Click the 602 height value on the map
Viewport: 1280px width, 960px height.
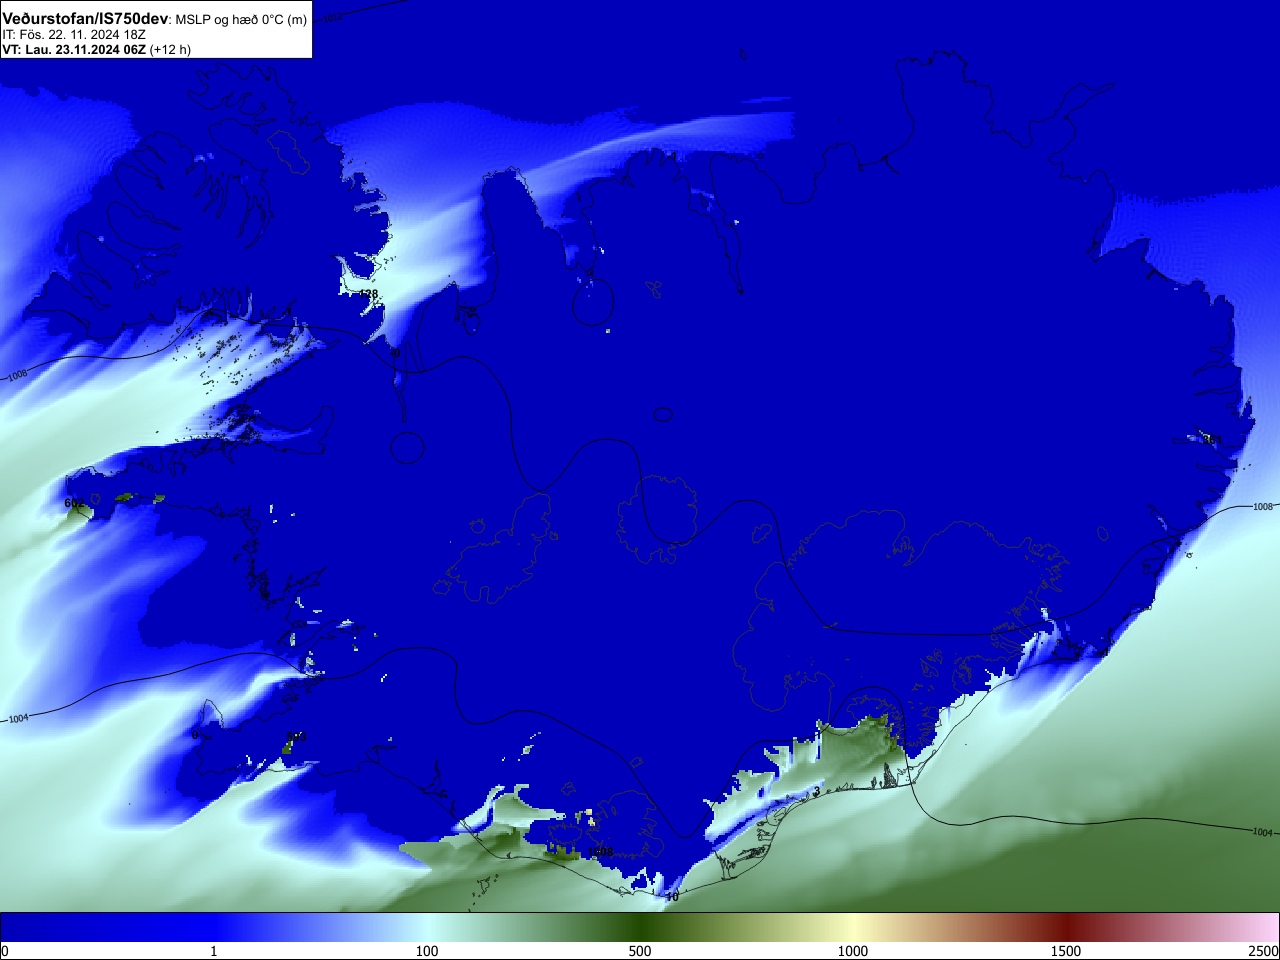point(74,503)
